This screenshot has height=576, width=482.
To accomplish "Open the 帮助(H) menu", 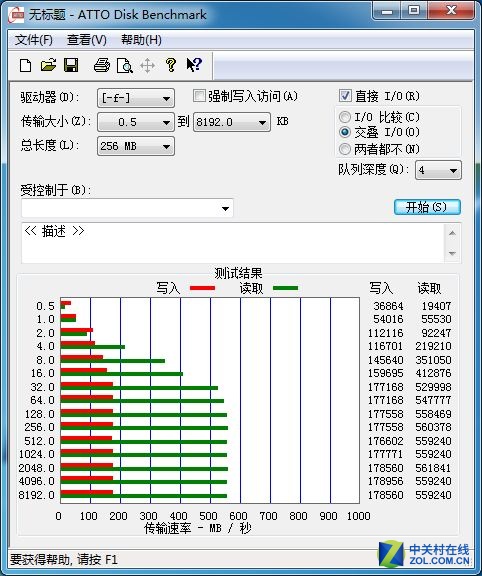I will pos(141,40).
